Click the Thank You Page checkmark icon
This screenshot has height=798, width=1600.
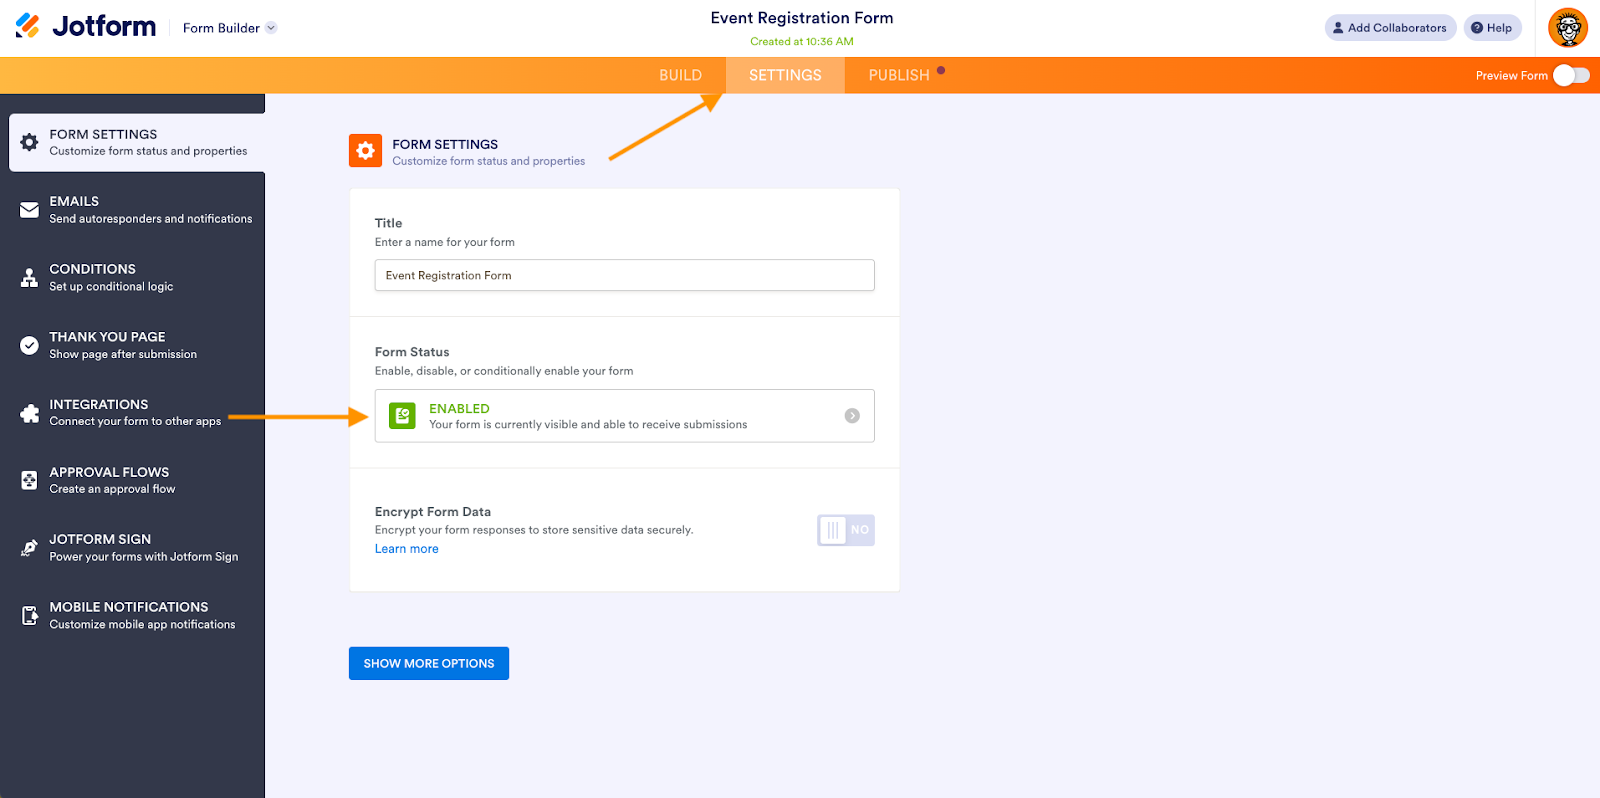tap(30, 345)
